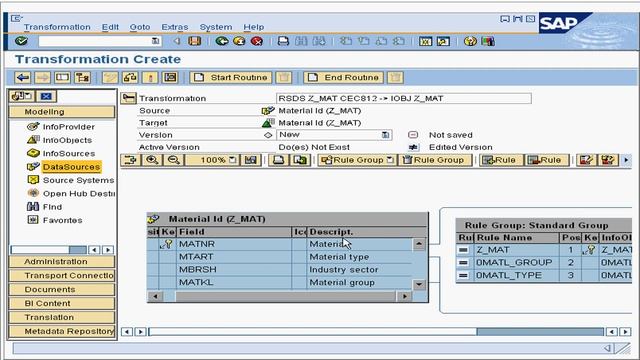Click the red Cancel icon

[257, 41]
